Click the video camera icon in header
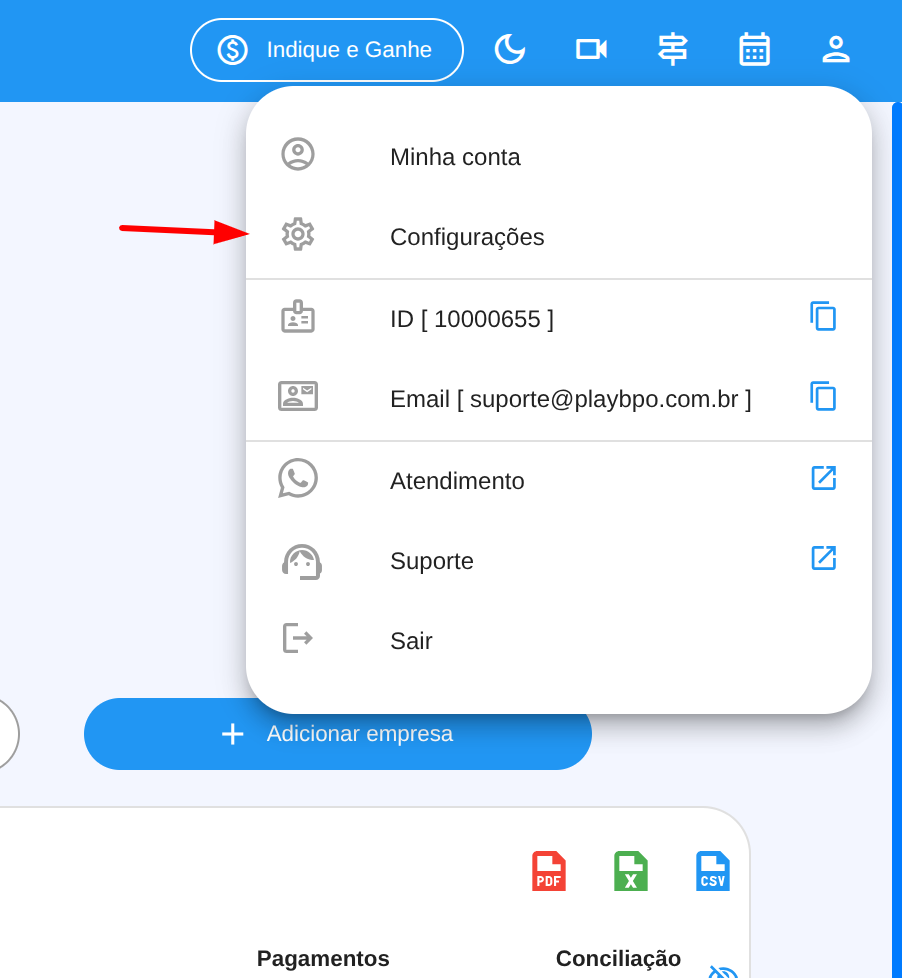The image size is (902, 978). 591,49
